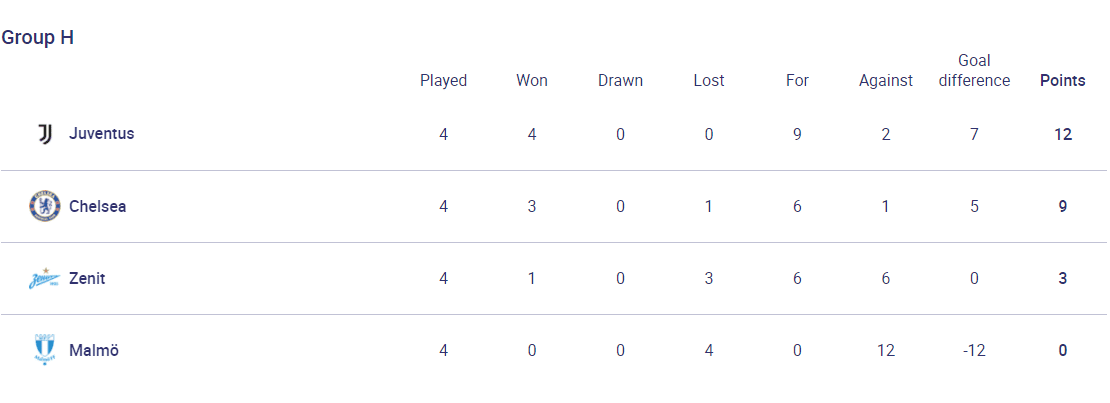
Task: Click the Goal difference column header
Action: pos(974,71)
